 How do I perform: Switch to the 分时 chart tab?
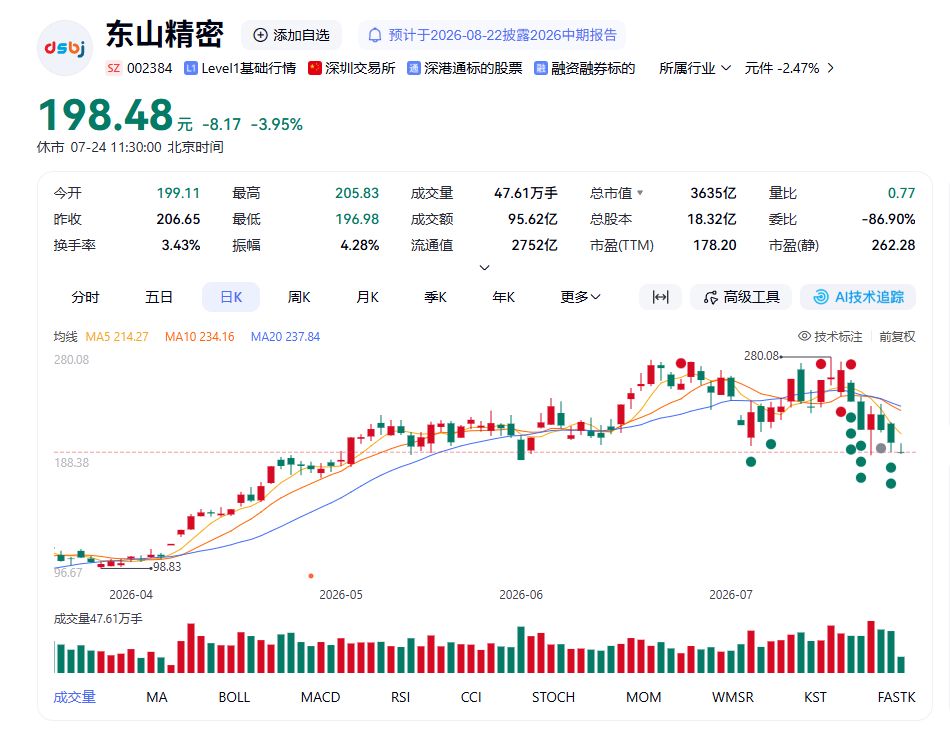coord(85,297)
